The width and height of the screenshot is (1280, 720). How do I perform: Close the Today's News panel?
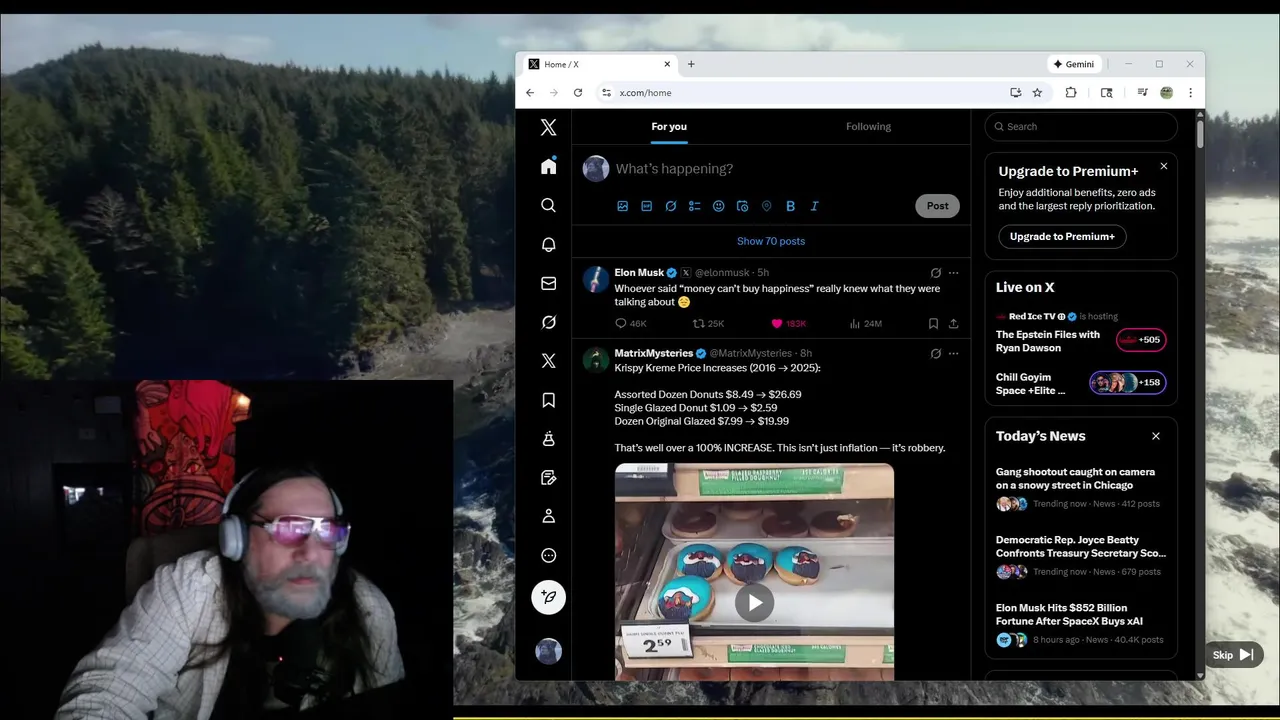tap(1156, 436)
